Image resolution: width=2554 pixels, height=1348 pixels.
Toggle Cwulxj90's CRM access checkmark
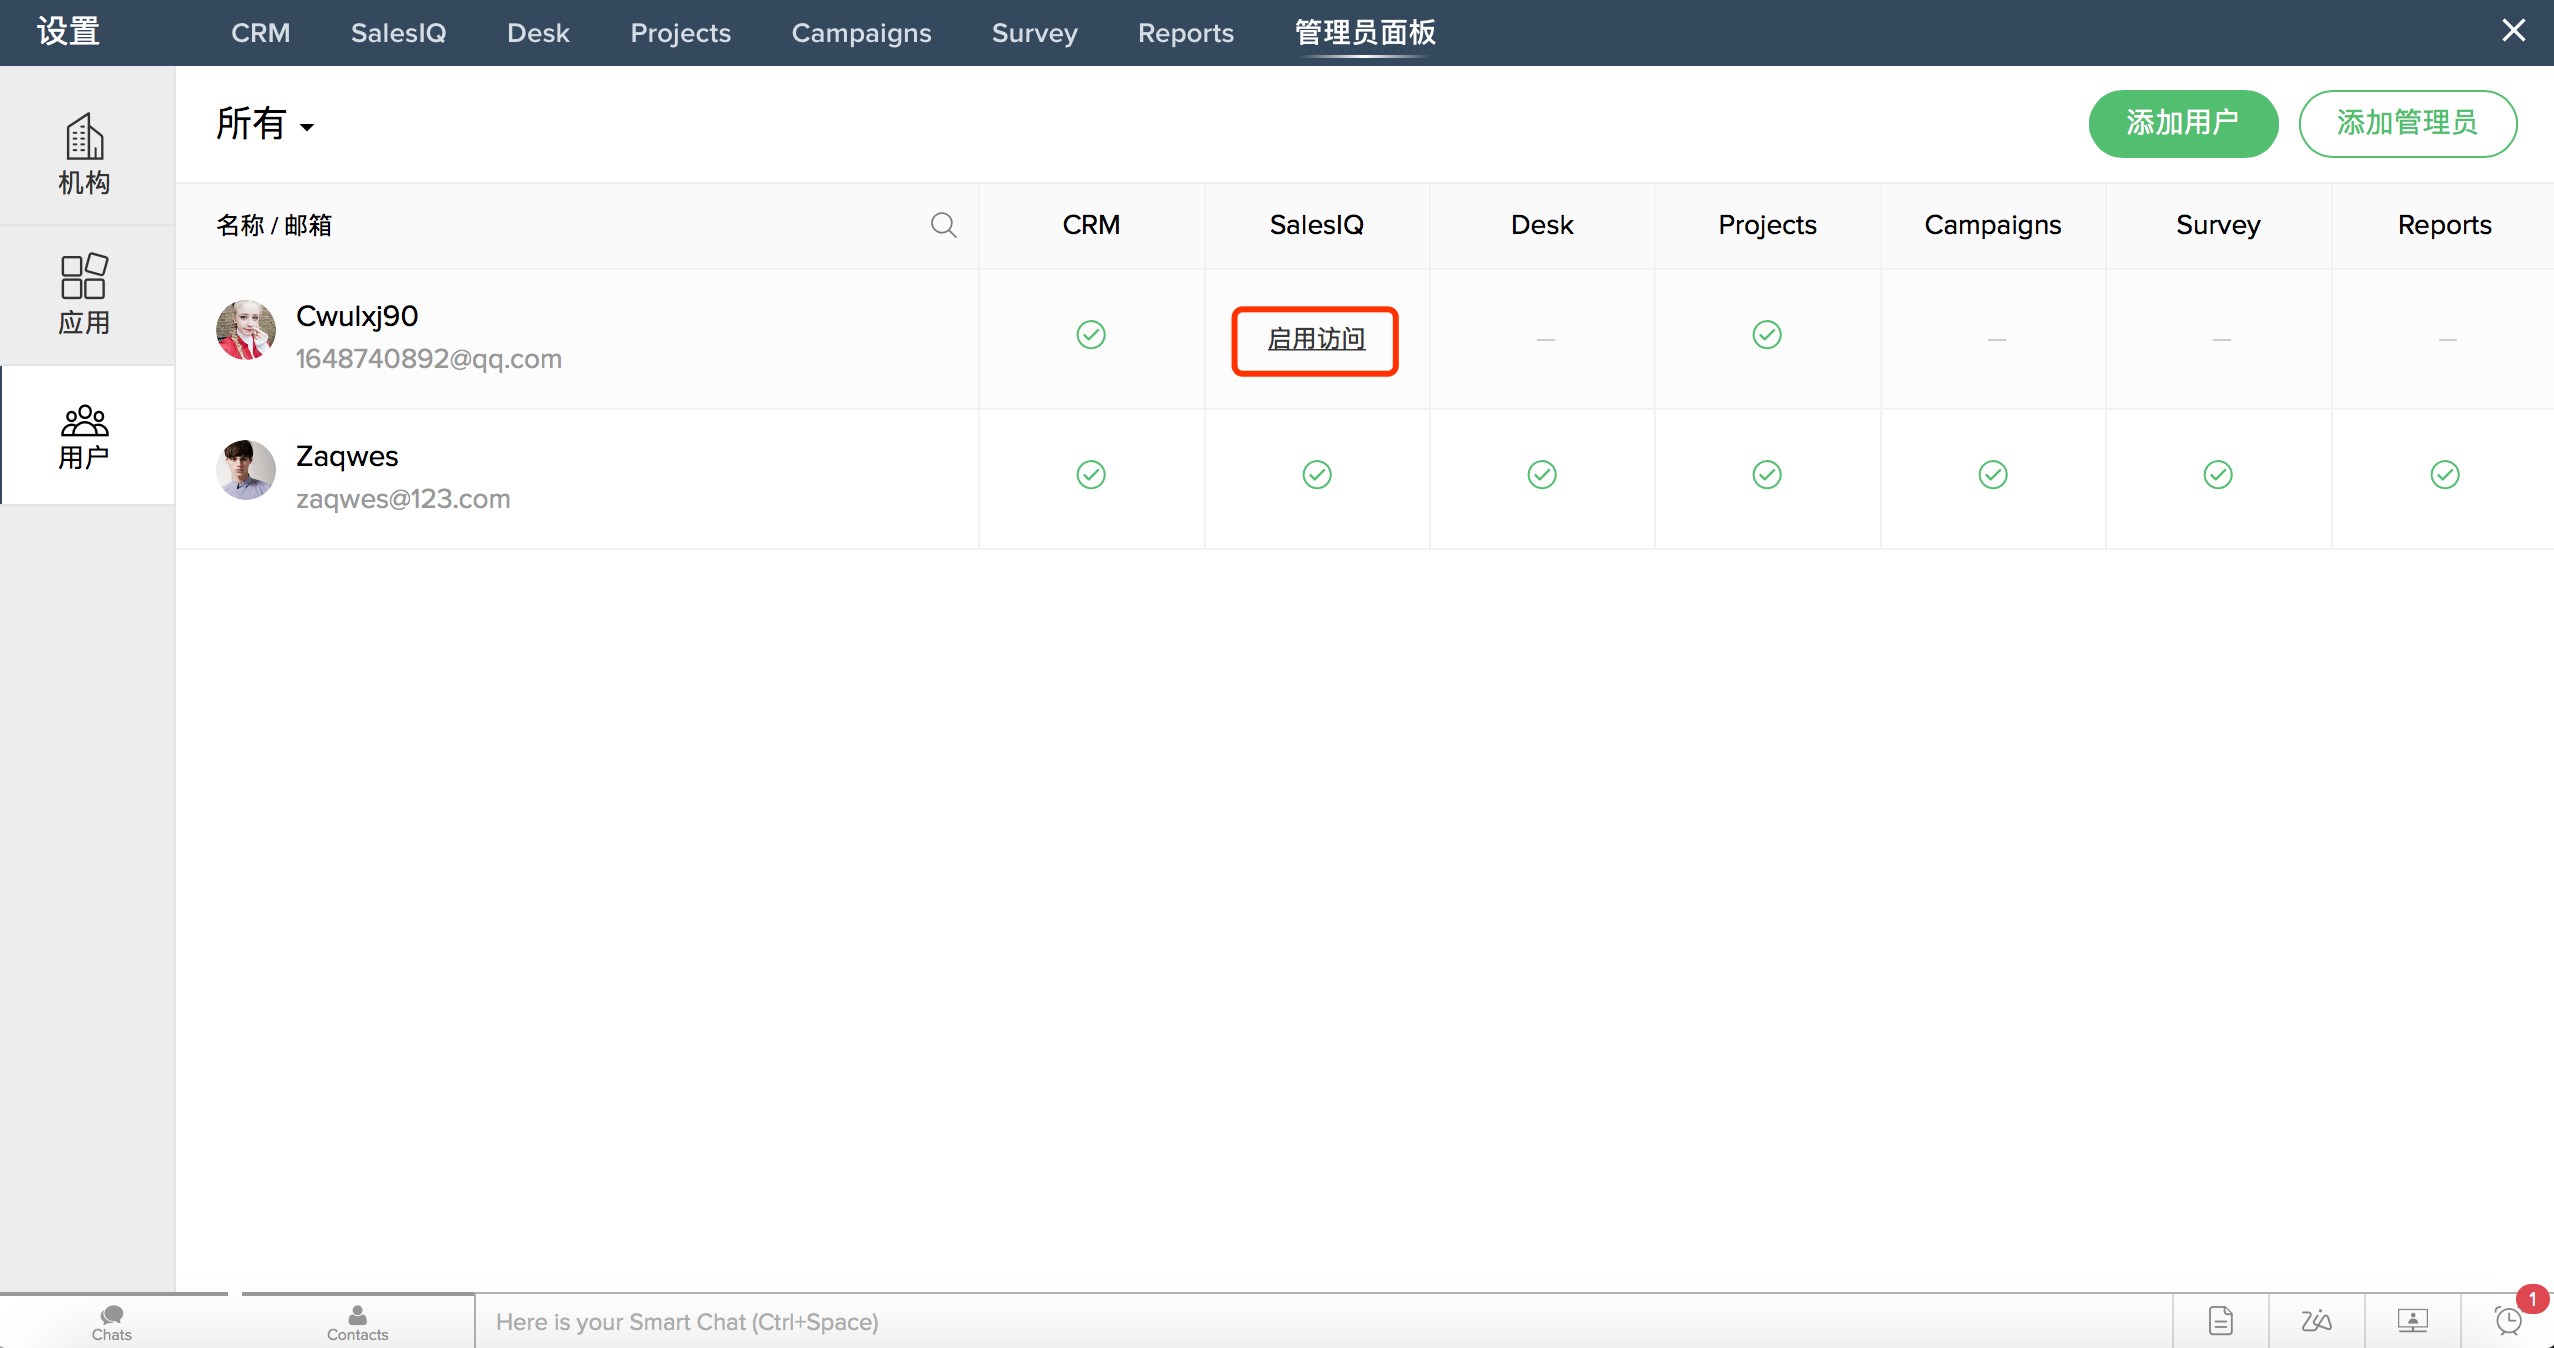click(1091, 335)
